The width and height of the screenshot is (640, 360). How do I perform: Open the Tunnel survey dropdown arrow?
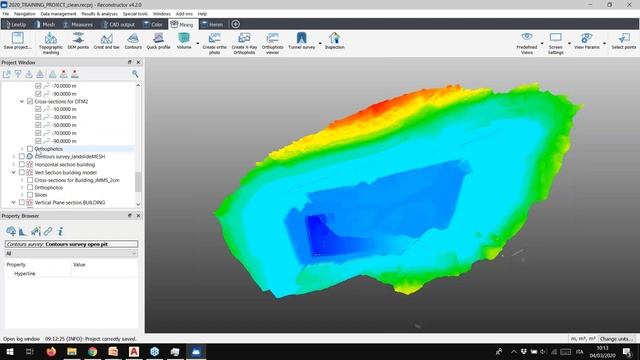[320, 43]
